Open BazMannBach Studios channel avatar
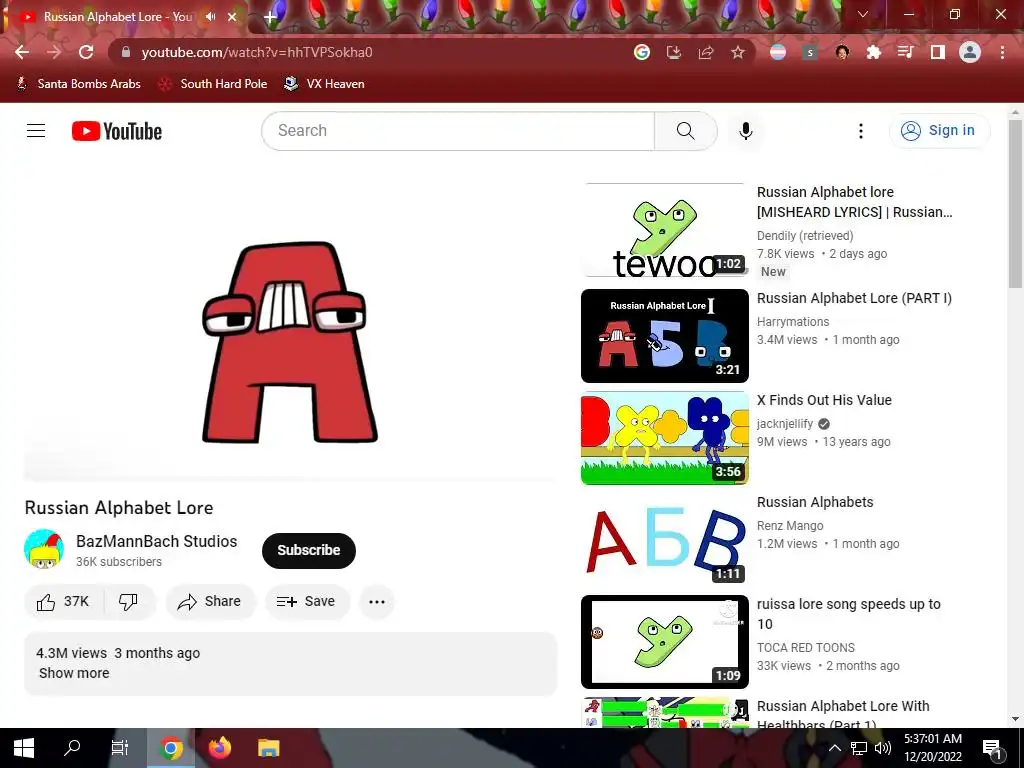 [44, 549]
